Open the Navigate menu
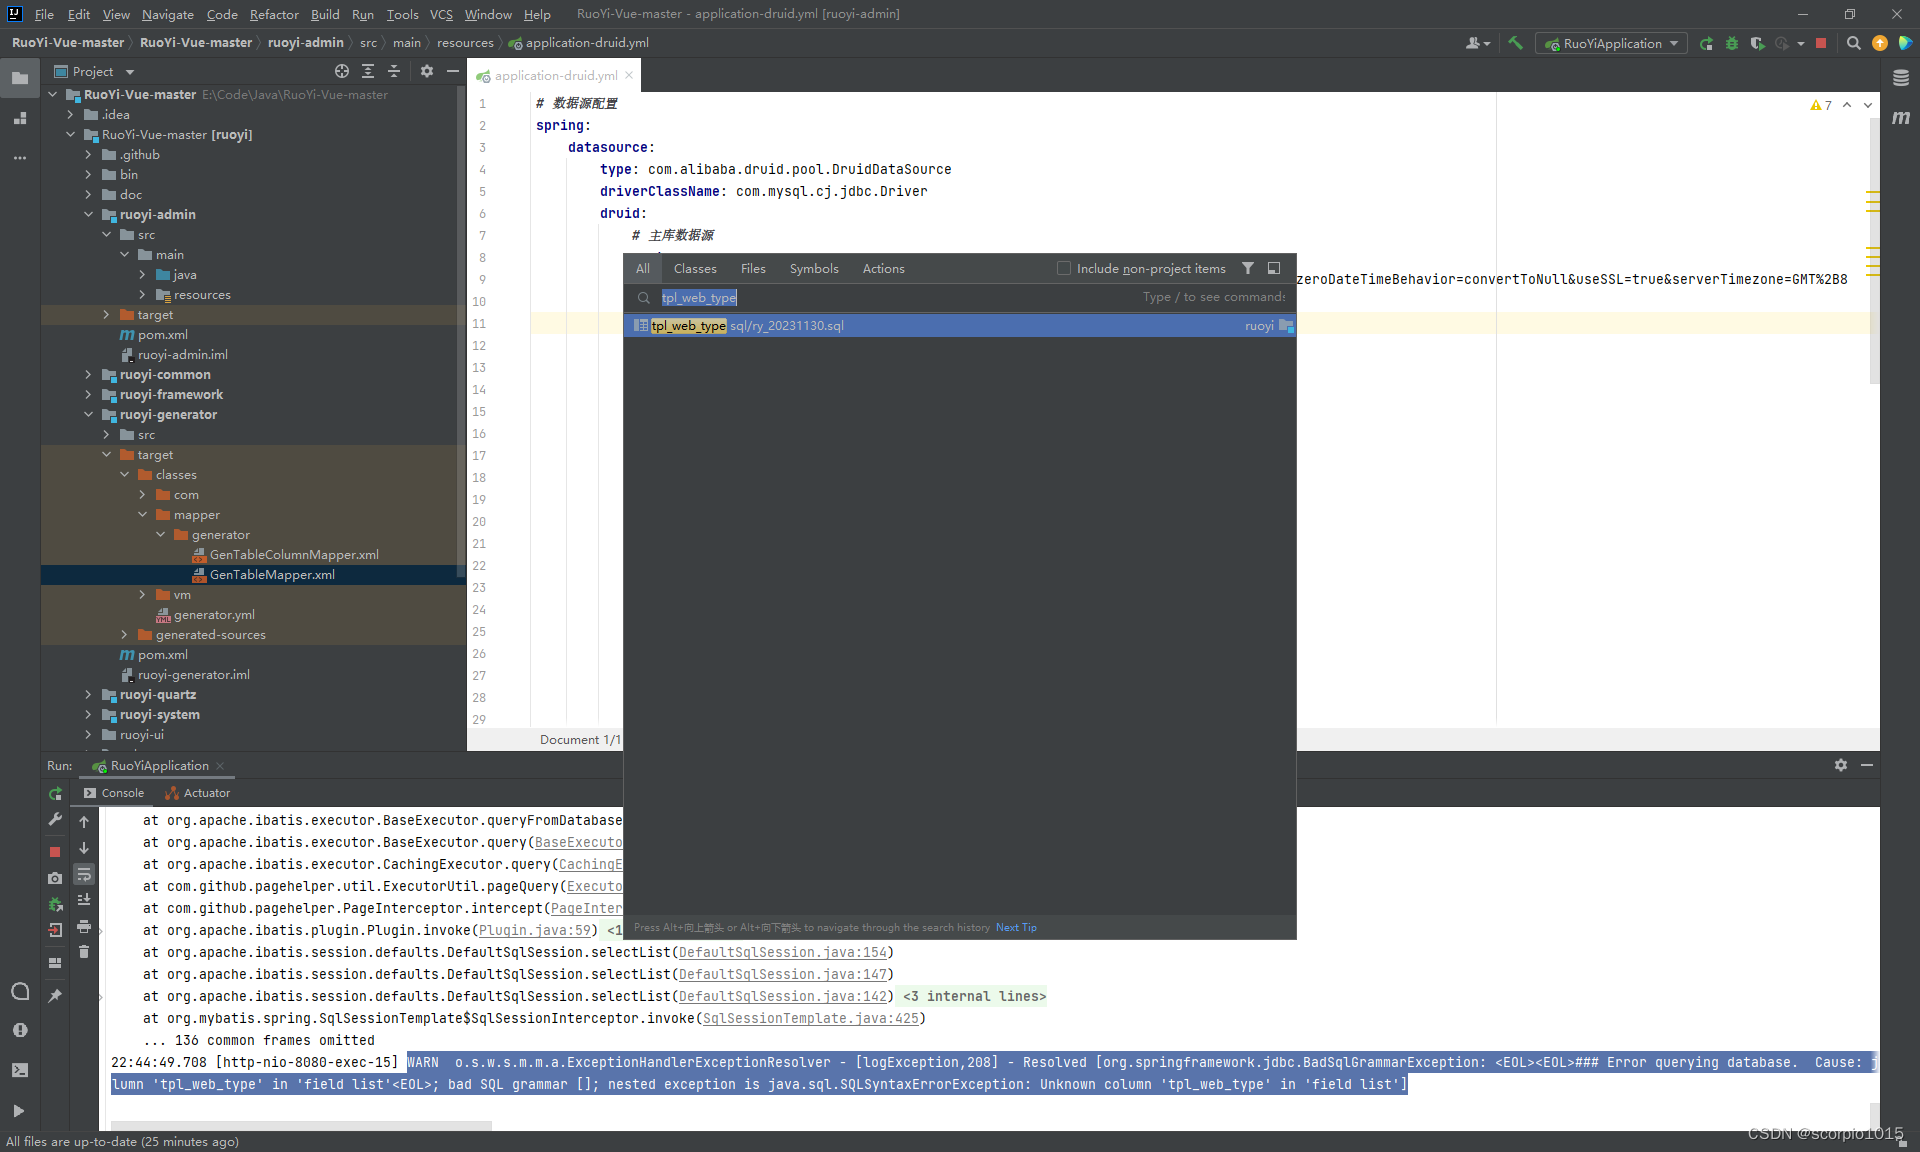This screenshot has height=1152, width=1920. click(167, 14)
